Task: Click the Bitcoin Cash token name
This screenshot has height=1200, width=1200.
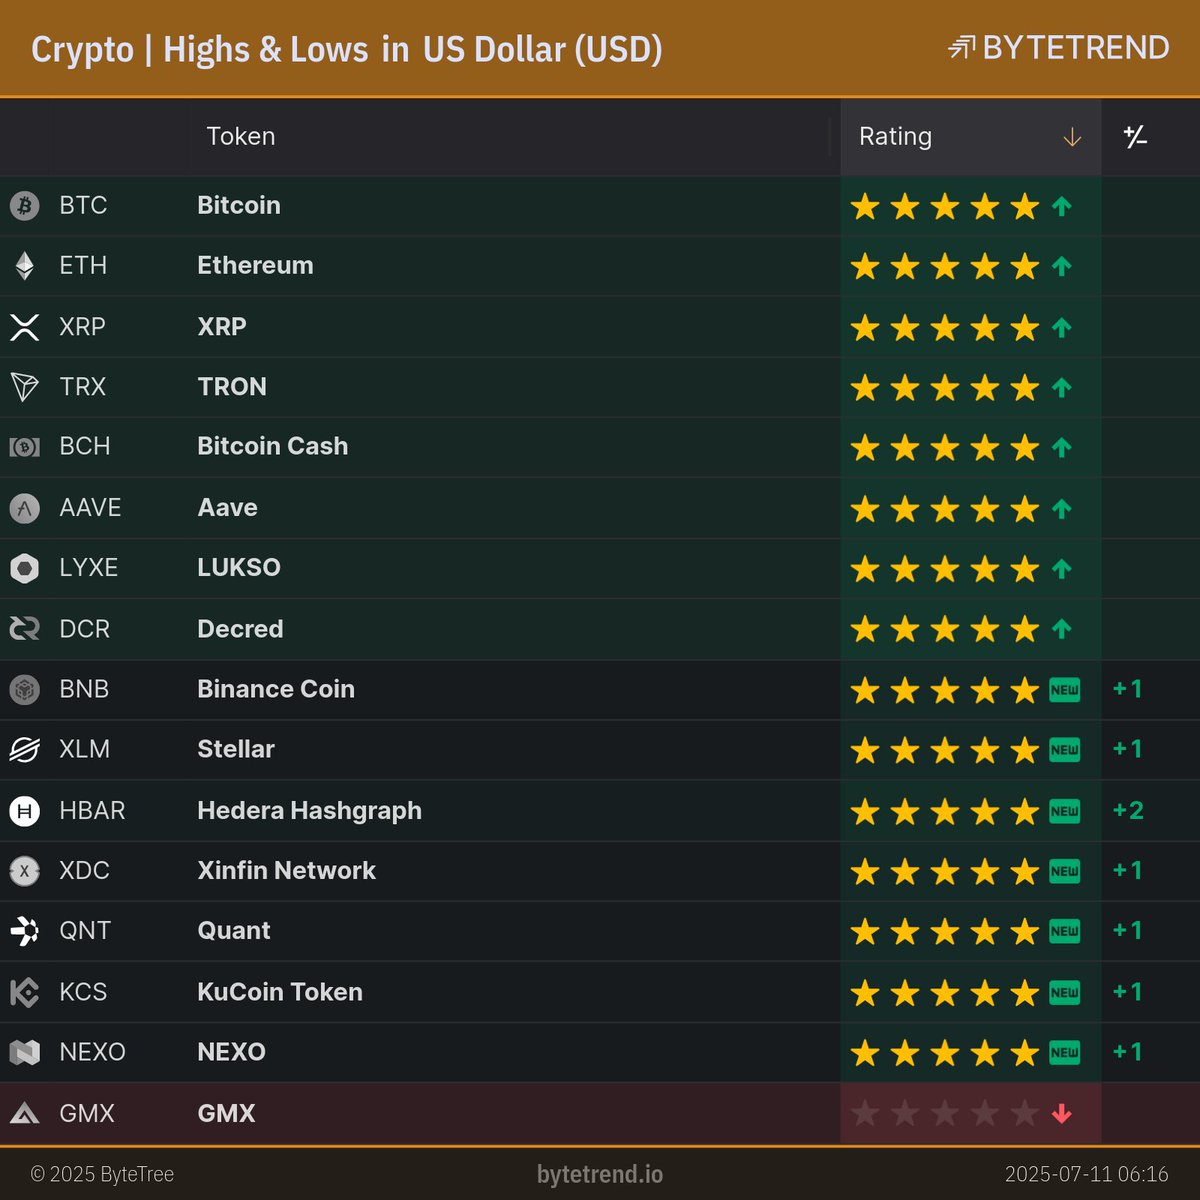Action: [272, 446]
